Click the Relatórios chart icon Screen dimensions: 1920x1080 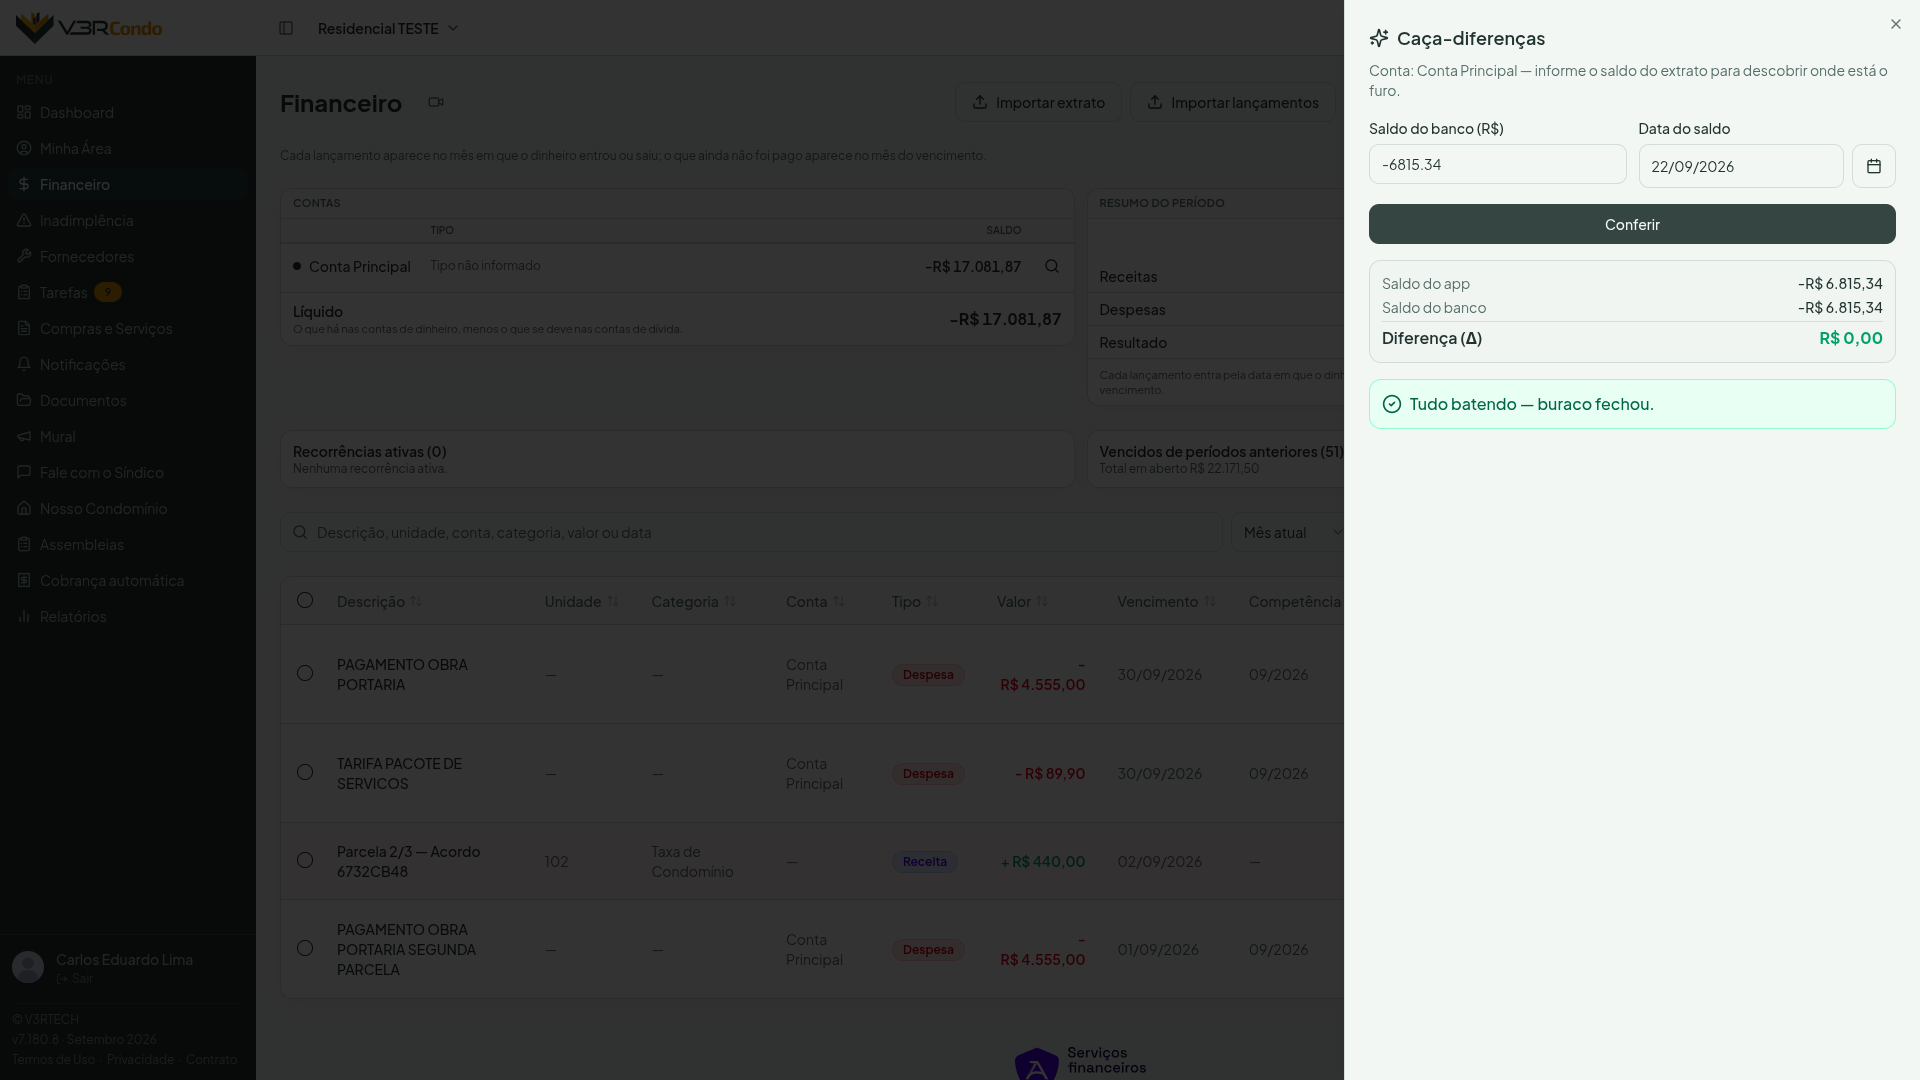tap(24, 616)
